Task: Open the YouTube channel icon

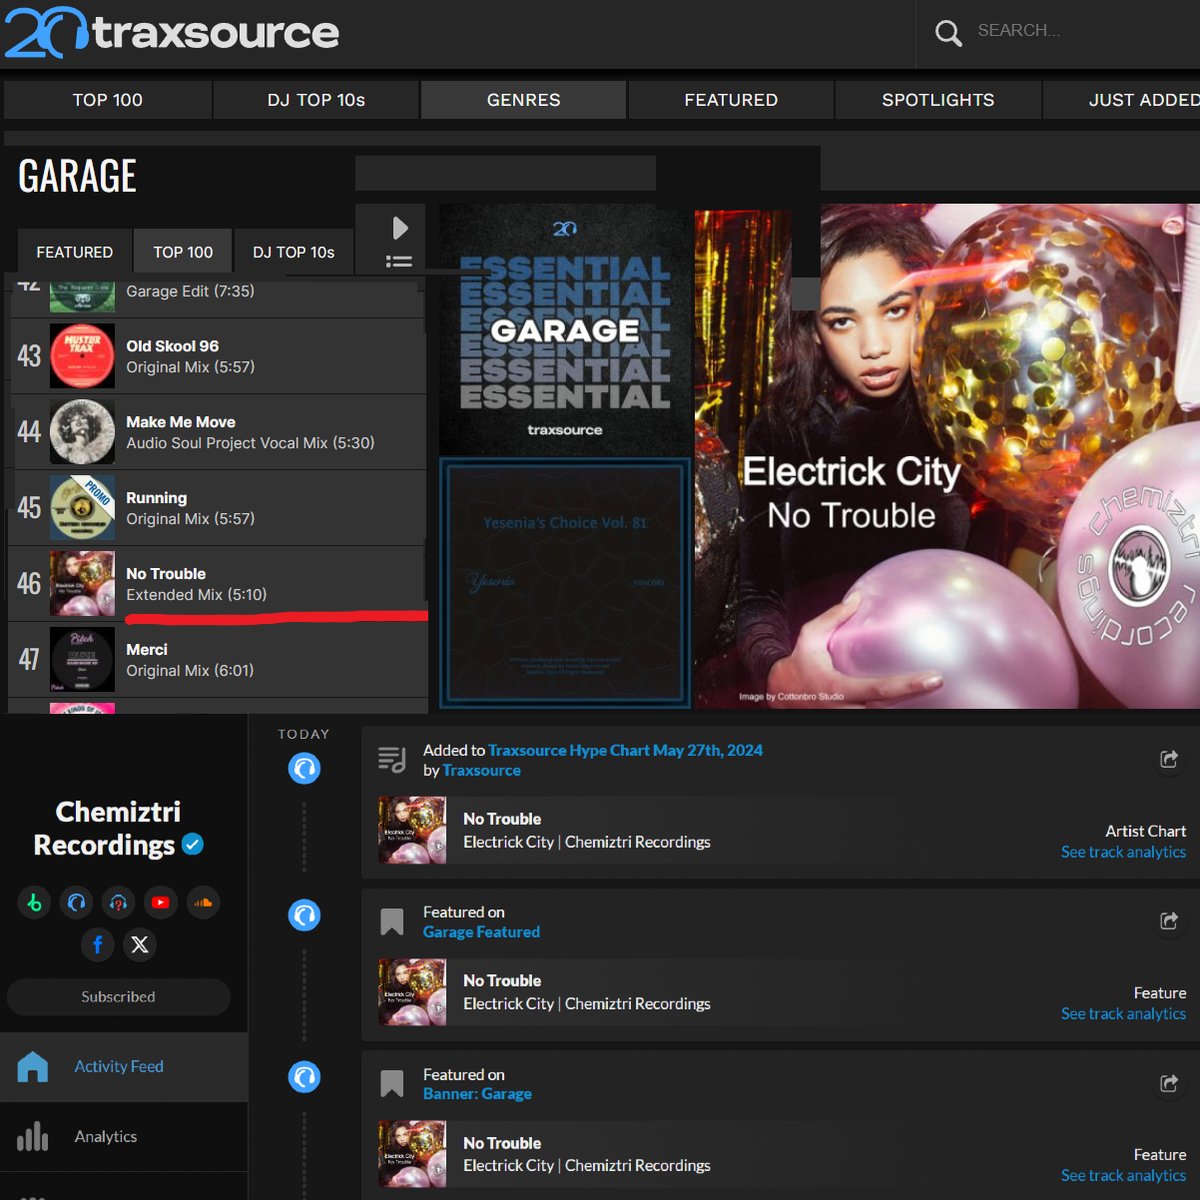Action: tap(160, 903)
